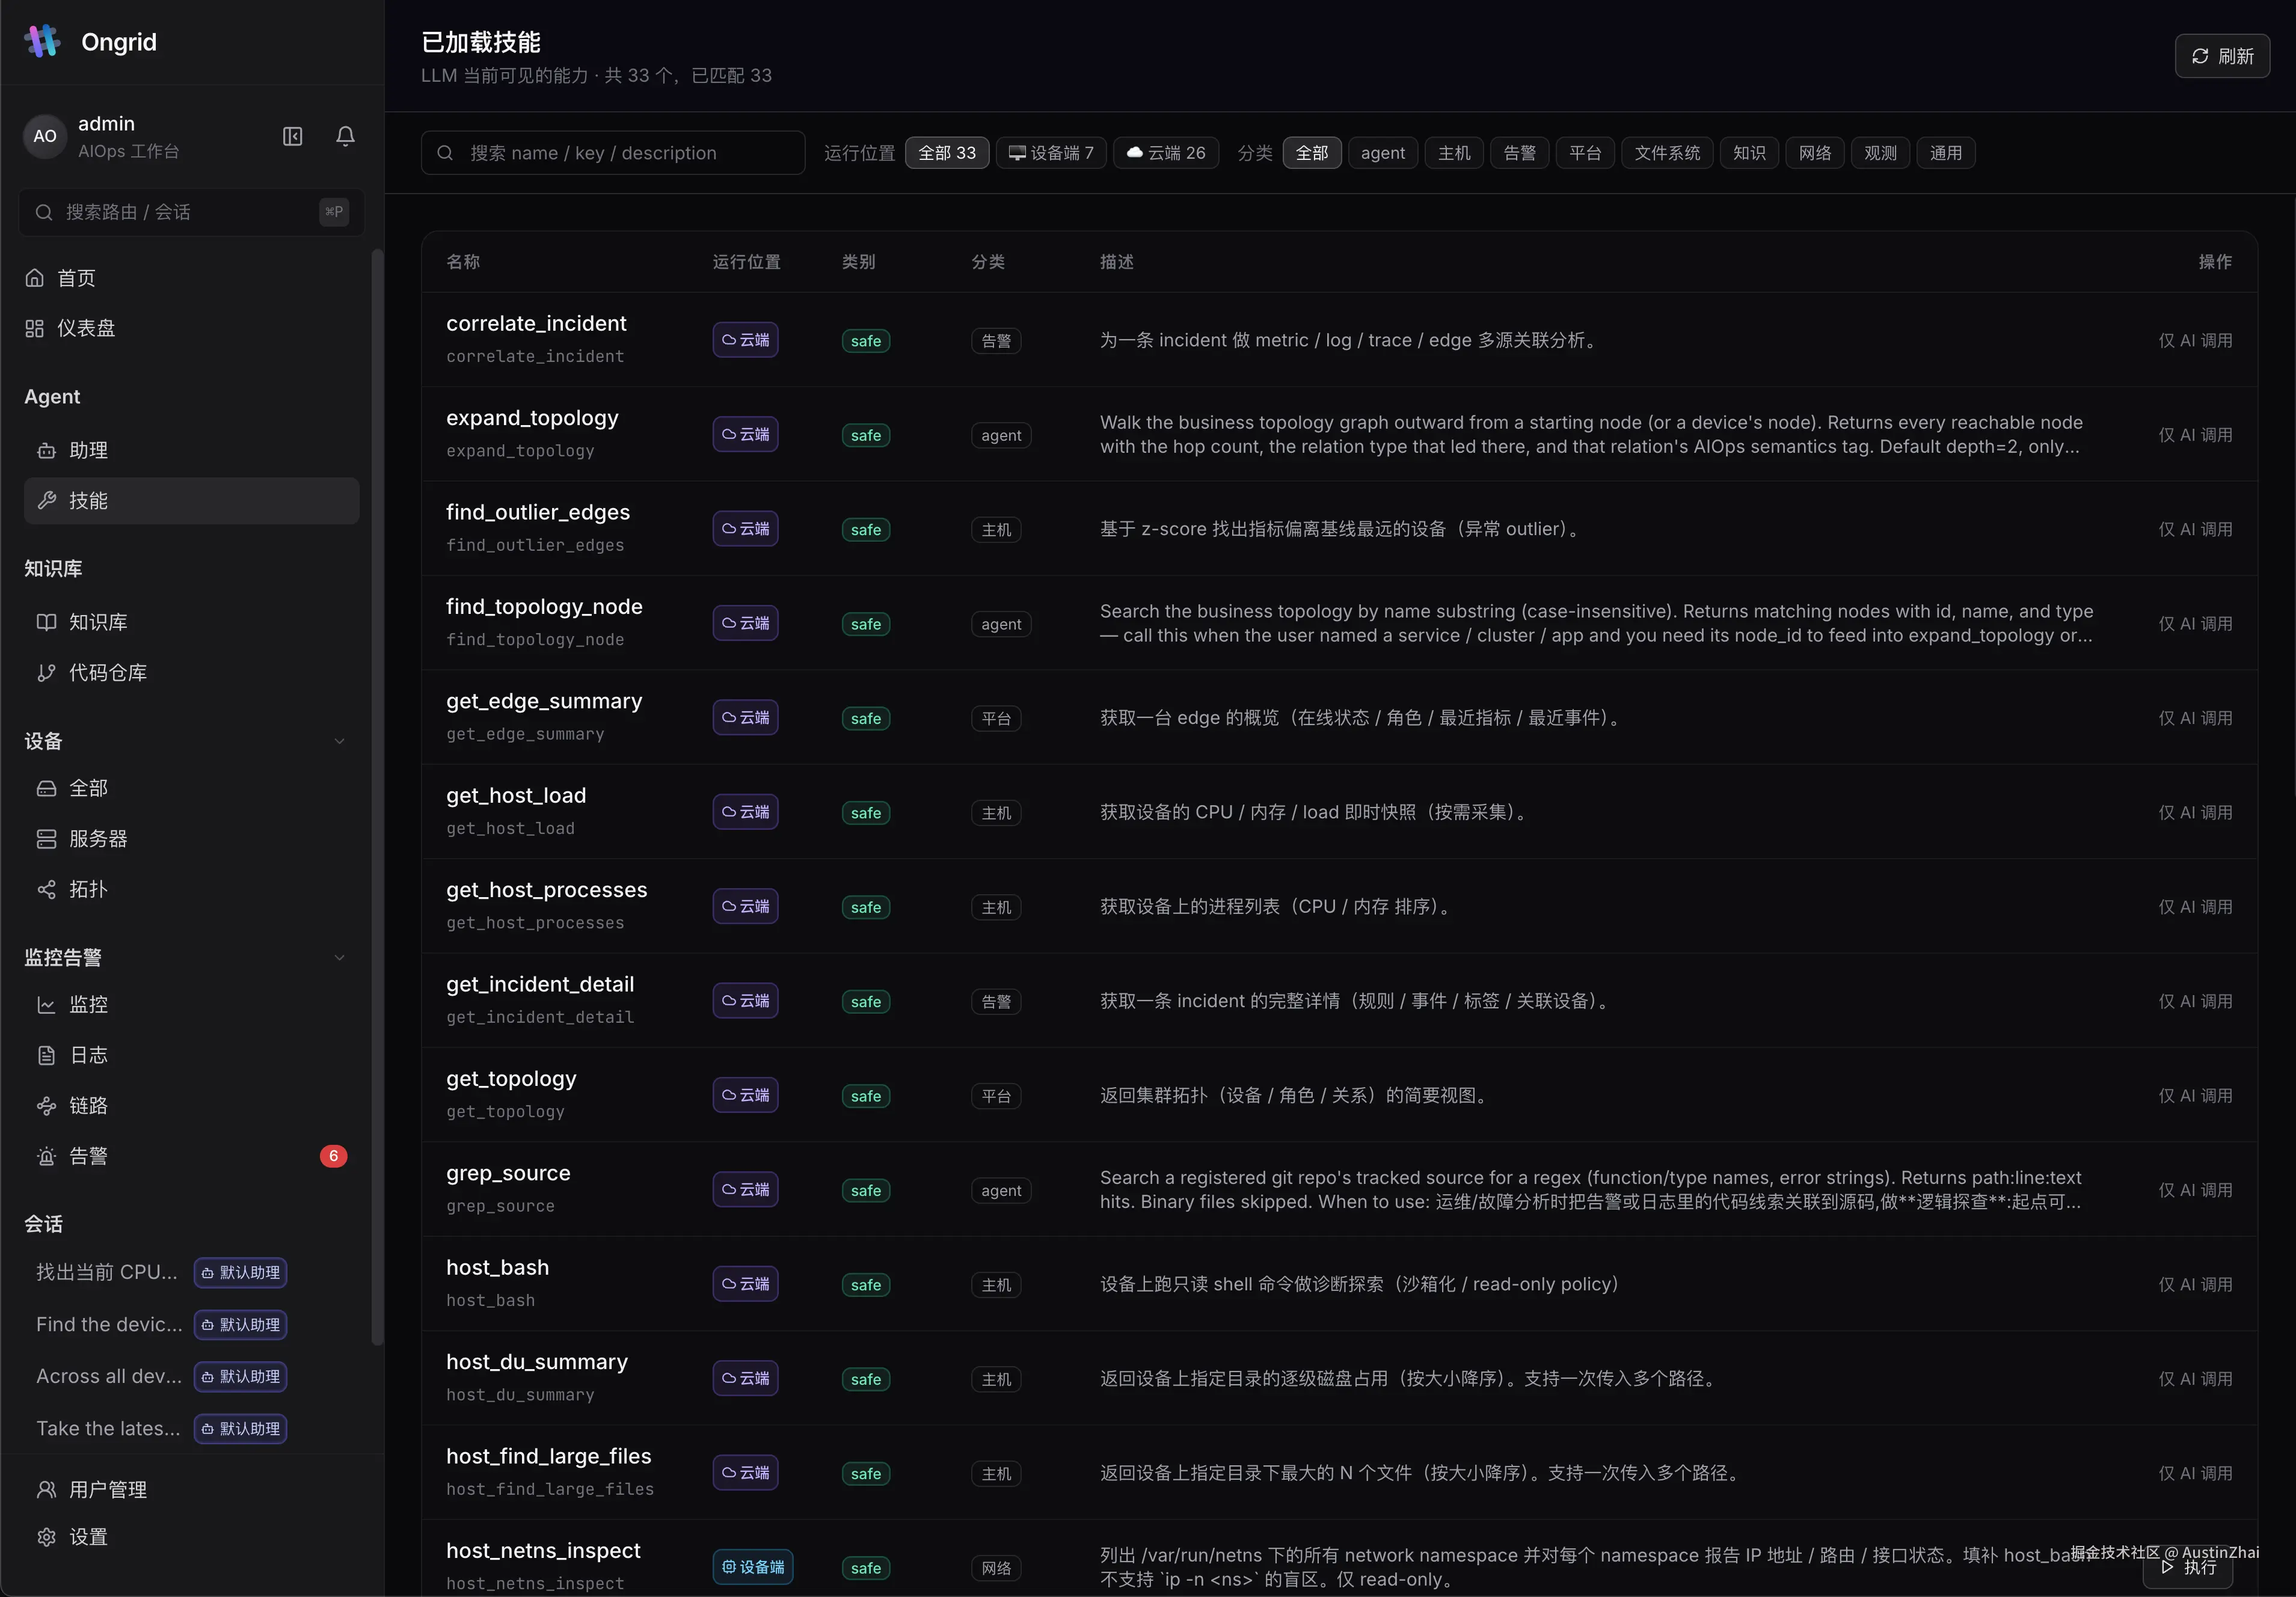
Task: Open session 找出当前 CPU...
Action: point(107,1272)
